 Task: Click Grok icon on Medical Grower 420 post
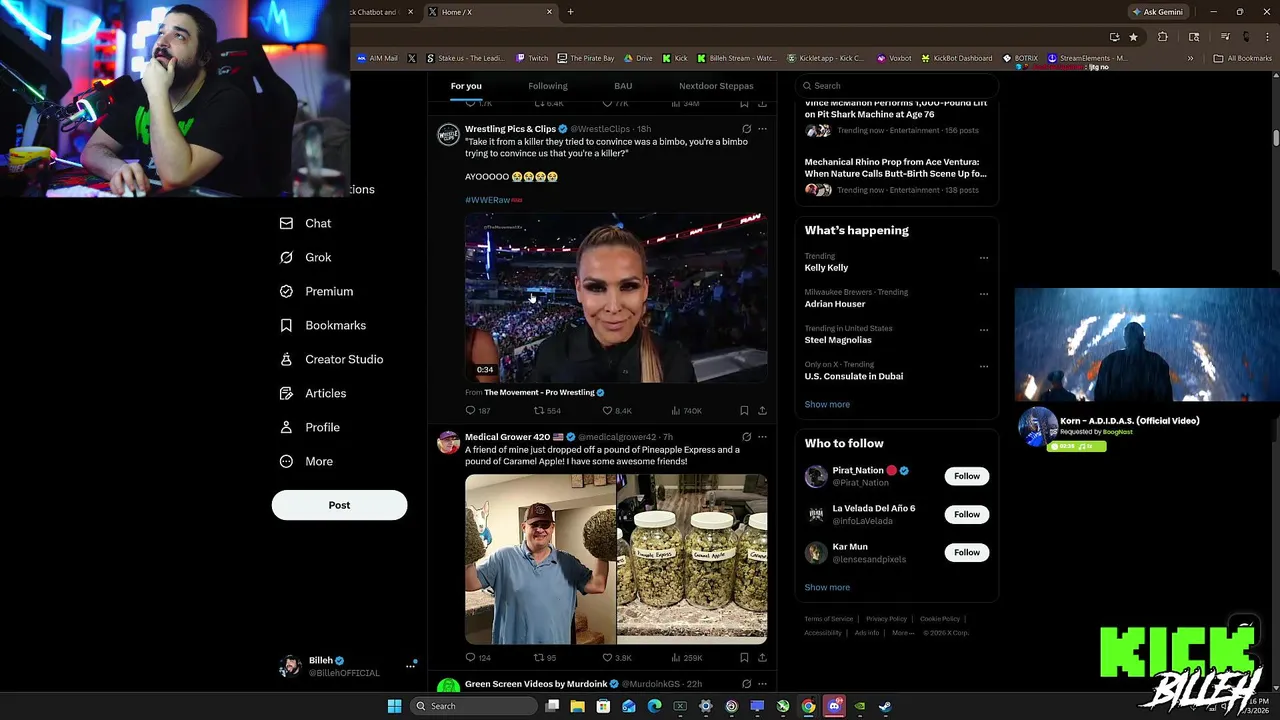[x=746, y=437]
